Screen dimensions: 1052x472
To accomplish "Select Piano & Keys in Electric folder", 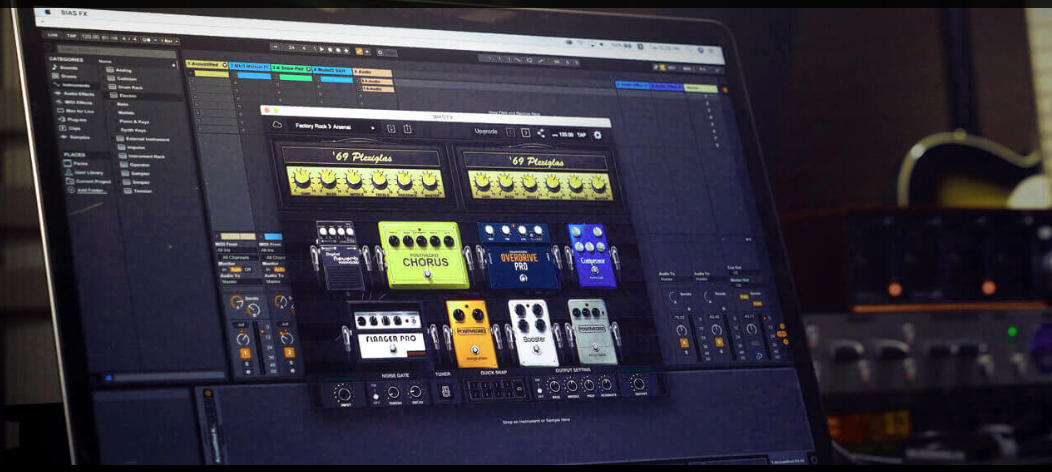I will tap(134, 122).
